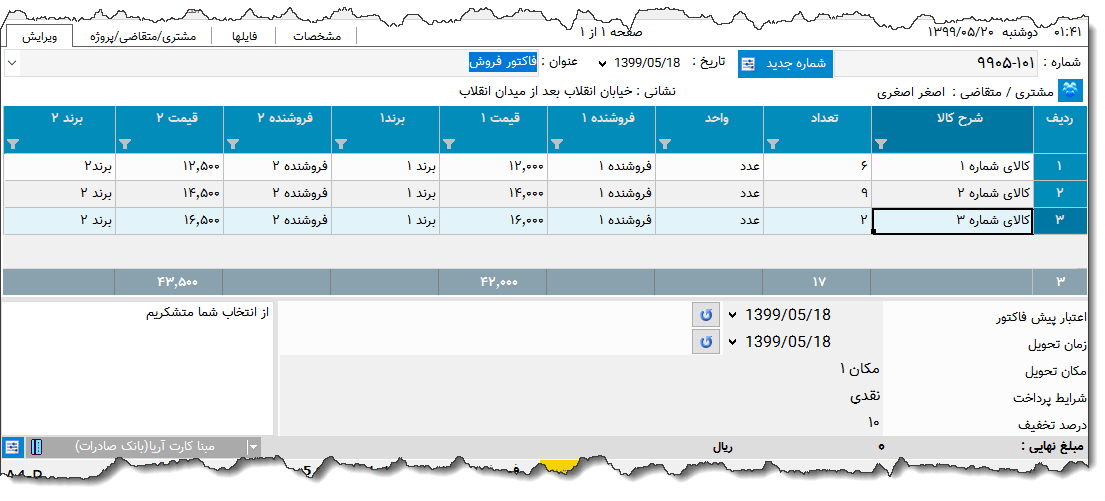This screenshot has height=501, width=1105.
Task: Select row header number ۱
Action: click(x=1060, y=167)
